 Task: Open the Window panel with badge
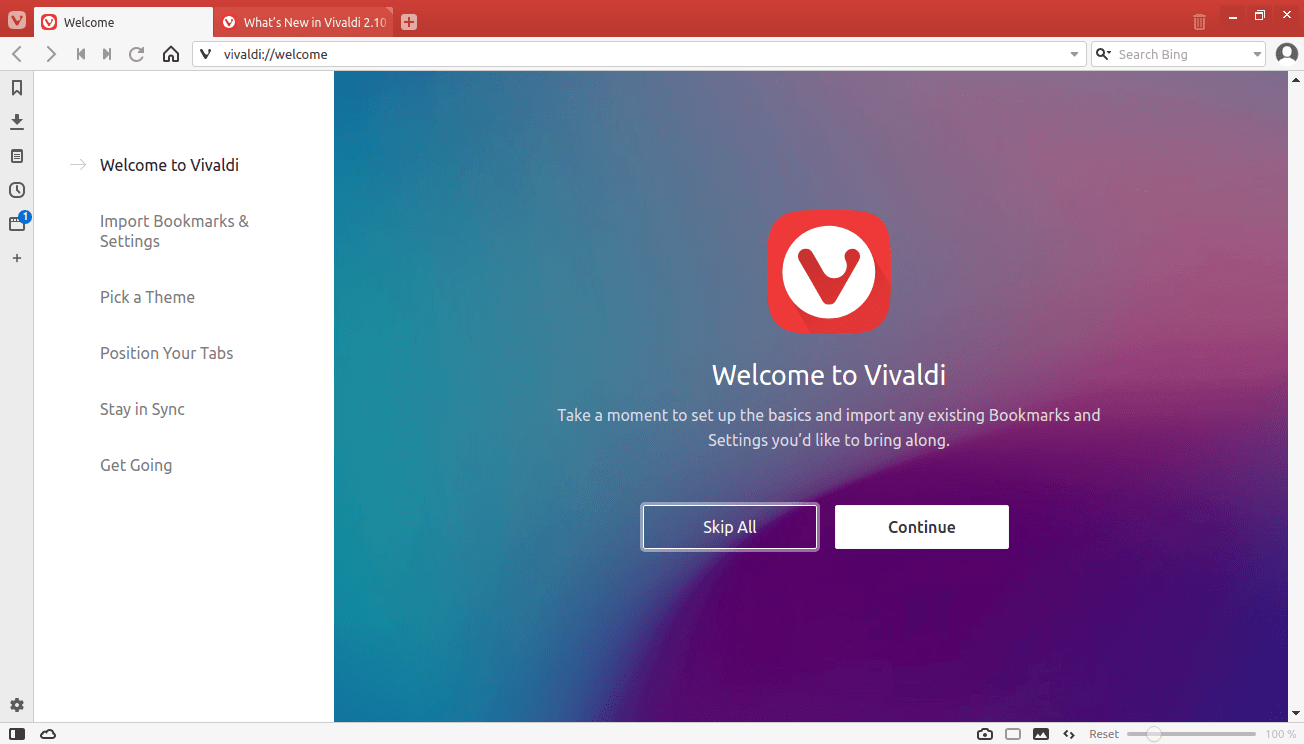(17, 223)
